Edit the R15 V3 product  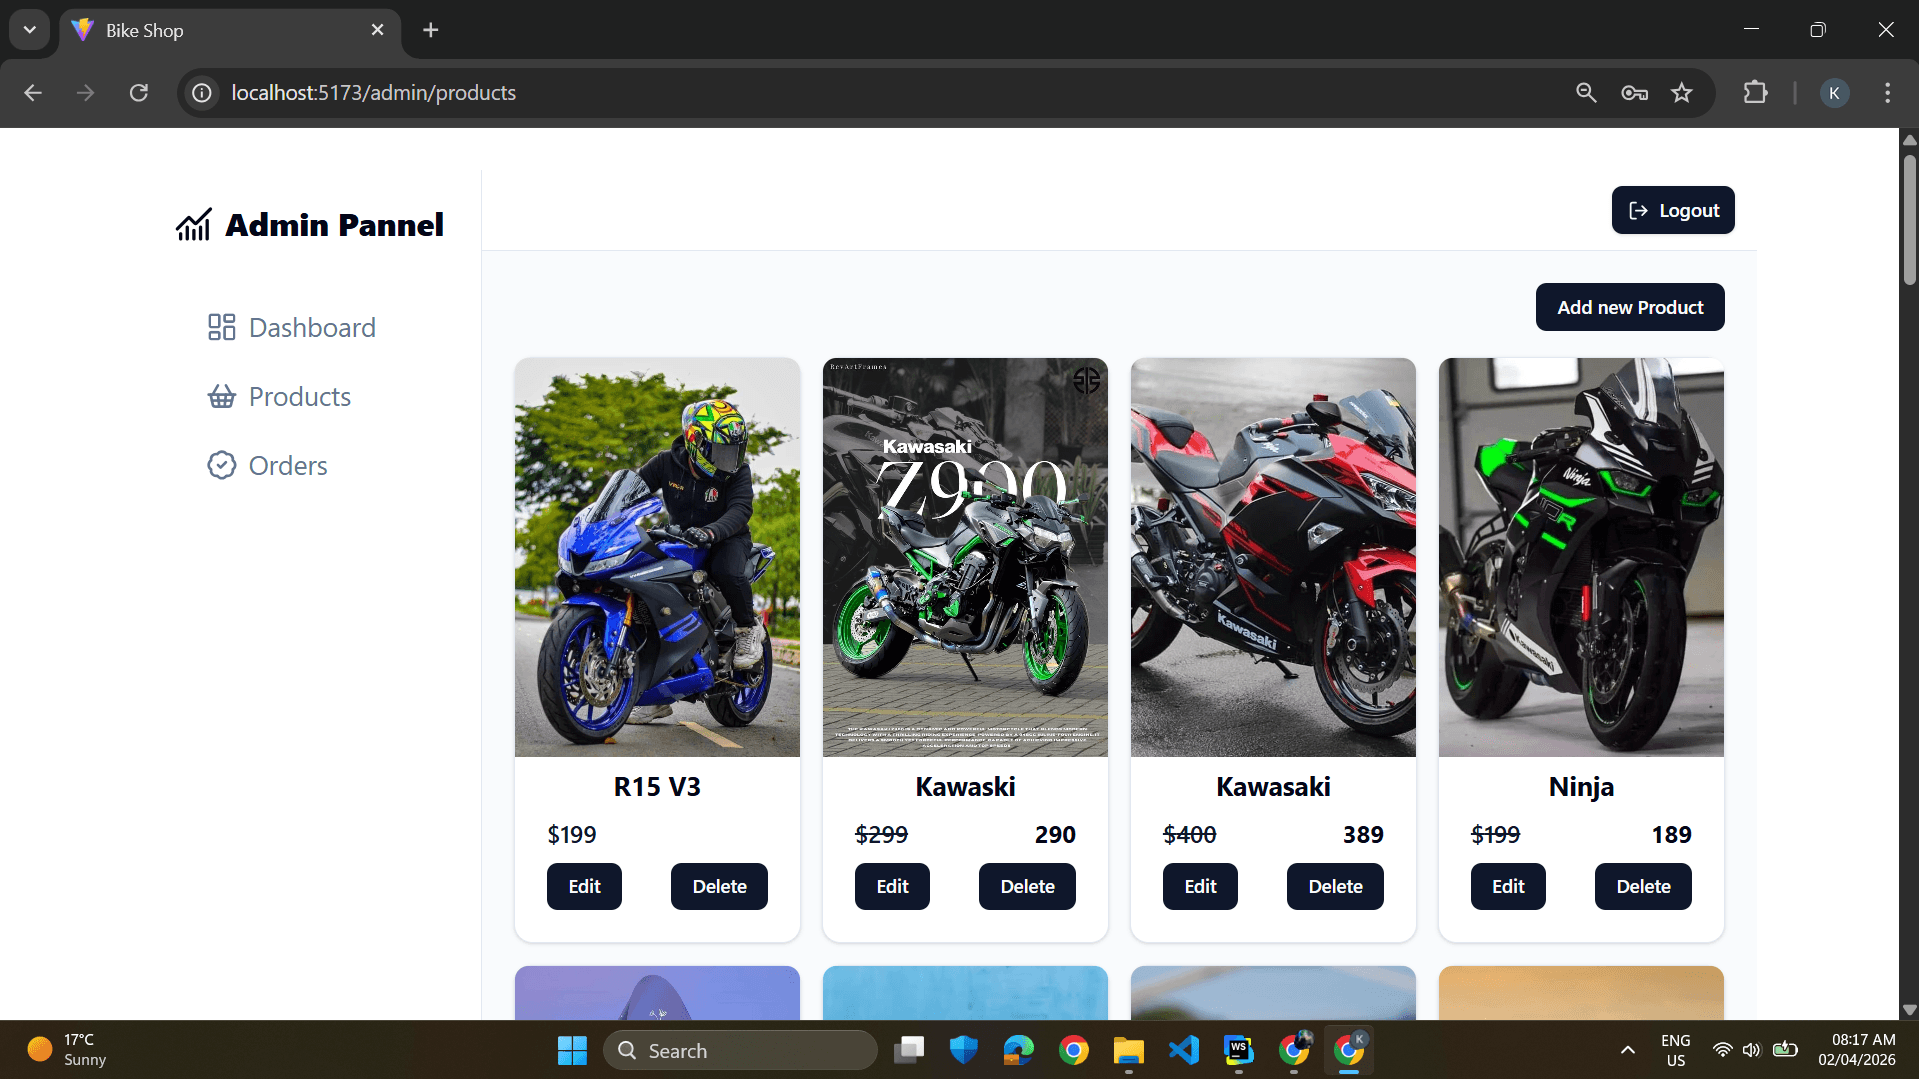(x=584, y=886)
